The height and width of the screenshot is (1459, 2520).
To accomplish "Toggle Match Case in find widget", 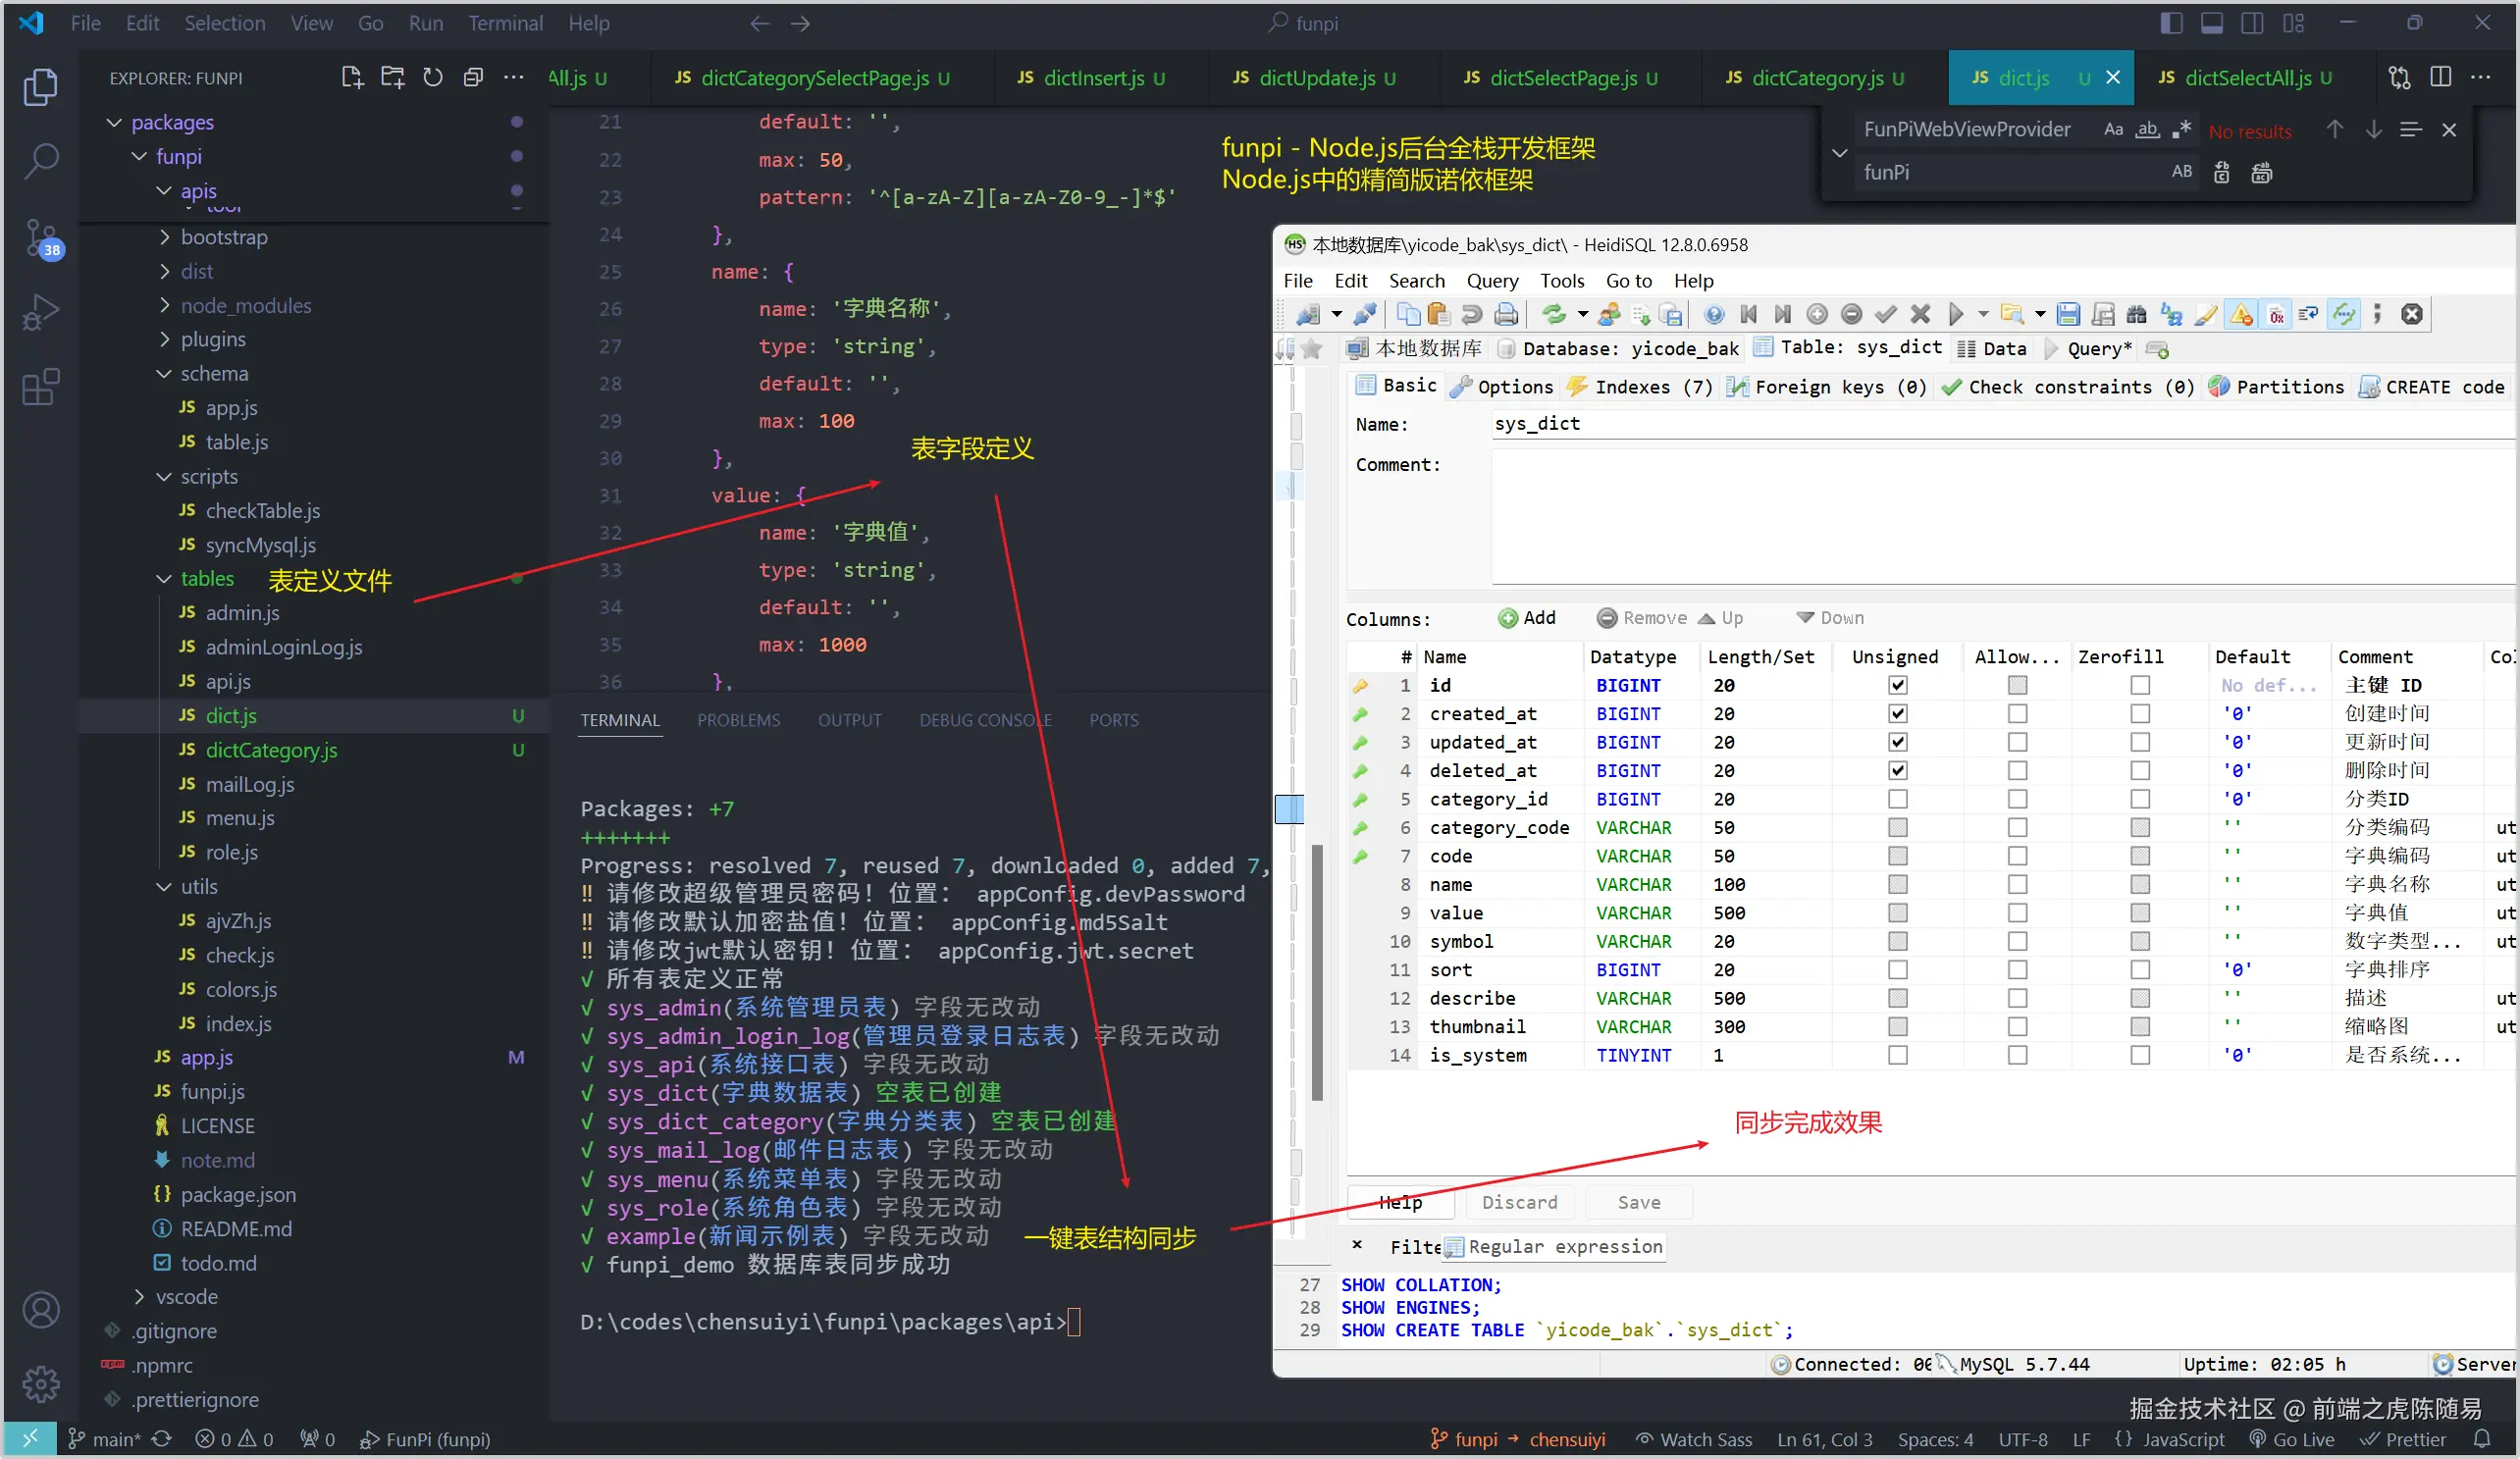I will point(2113,130).
